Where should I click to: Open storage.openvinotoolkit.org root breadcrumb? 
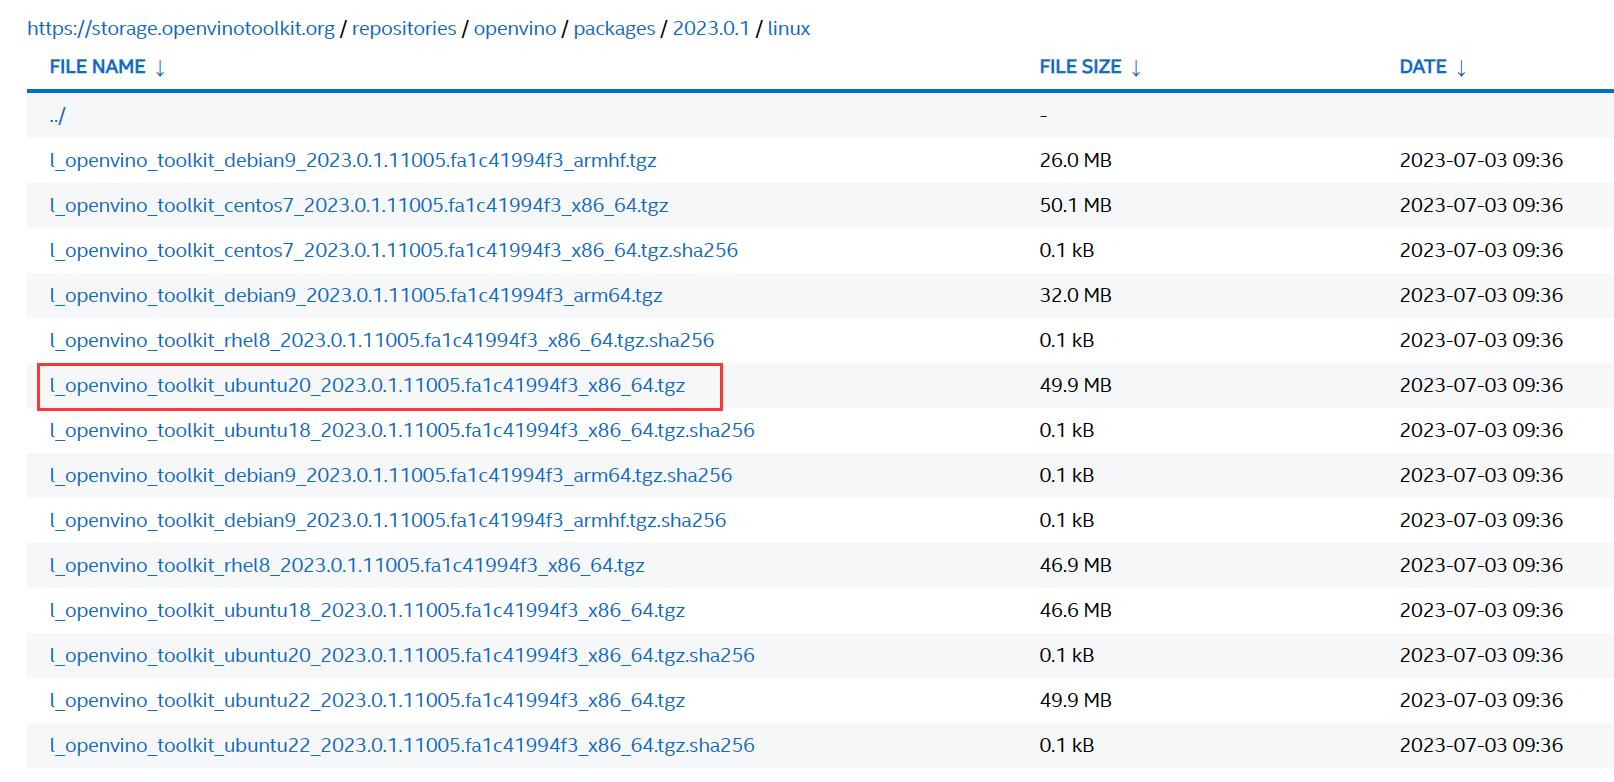(181, 28)
